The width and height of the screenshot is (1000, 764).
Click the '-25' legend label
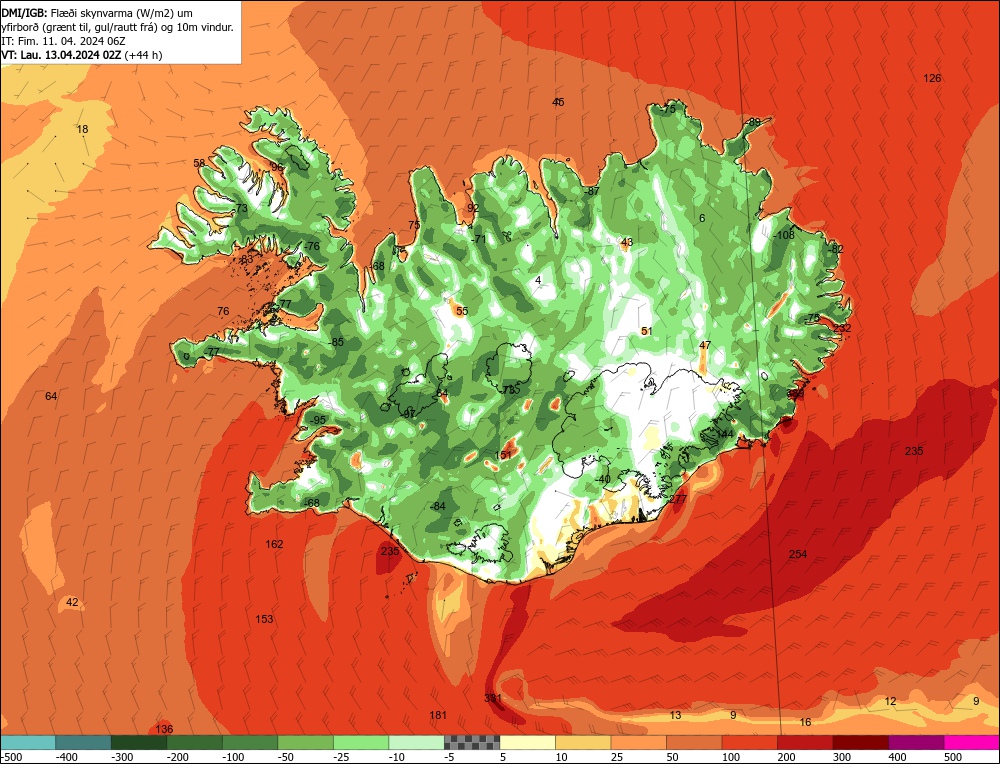343,757
